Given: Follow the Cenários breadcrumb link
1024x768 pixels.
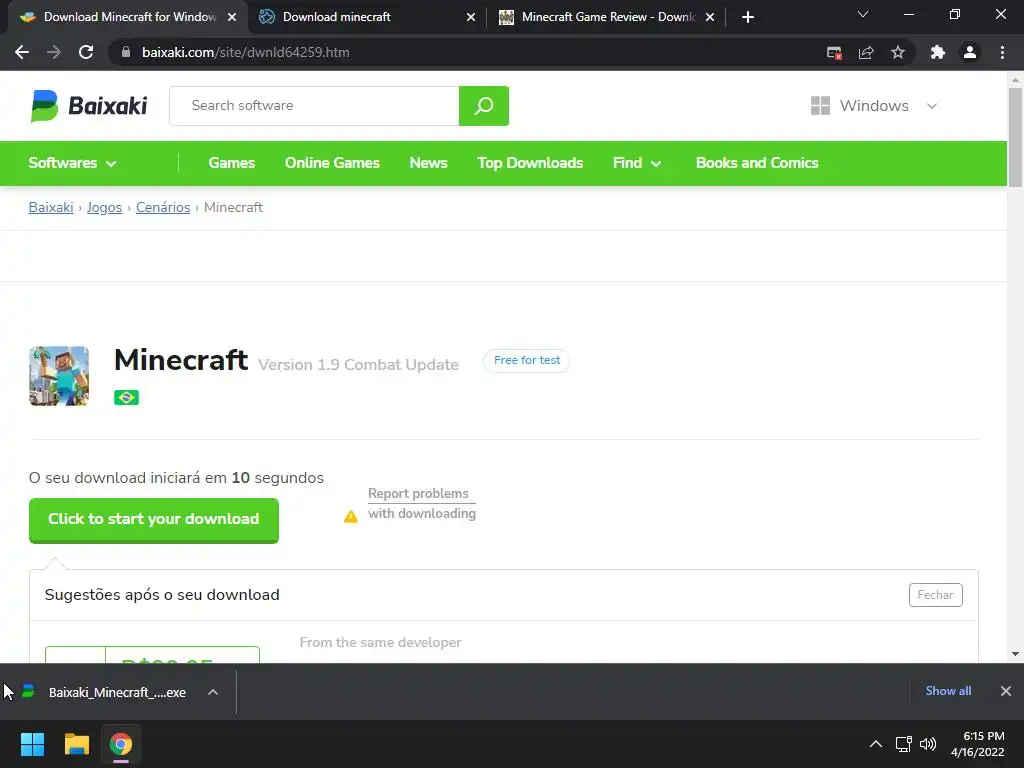Looking at the screenshot, I should [x=163, y=208].
